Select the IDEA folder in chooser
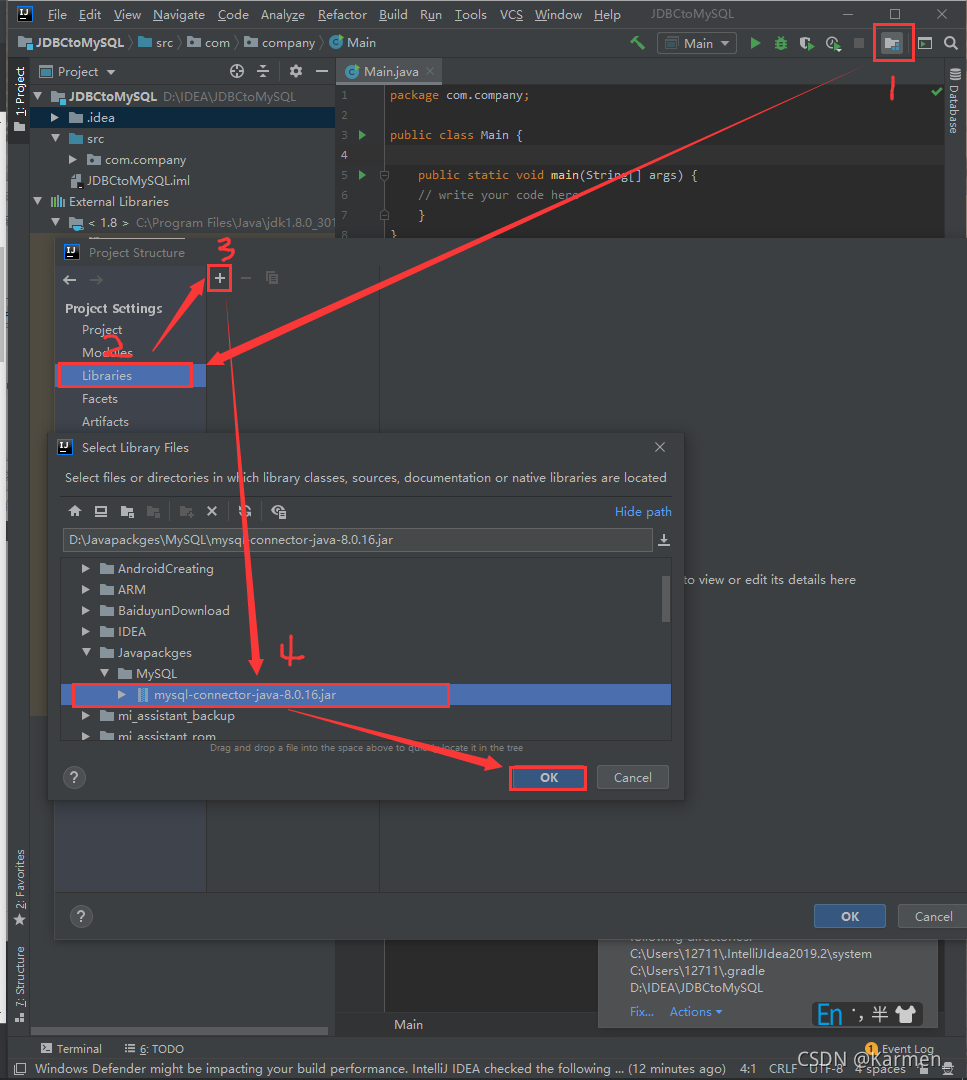Screen dimensions: 967x1080 click(x=132, y=632)
